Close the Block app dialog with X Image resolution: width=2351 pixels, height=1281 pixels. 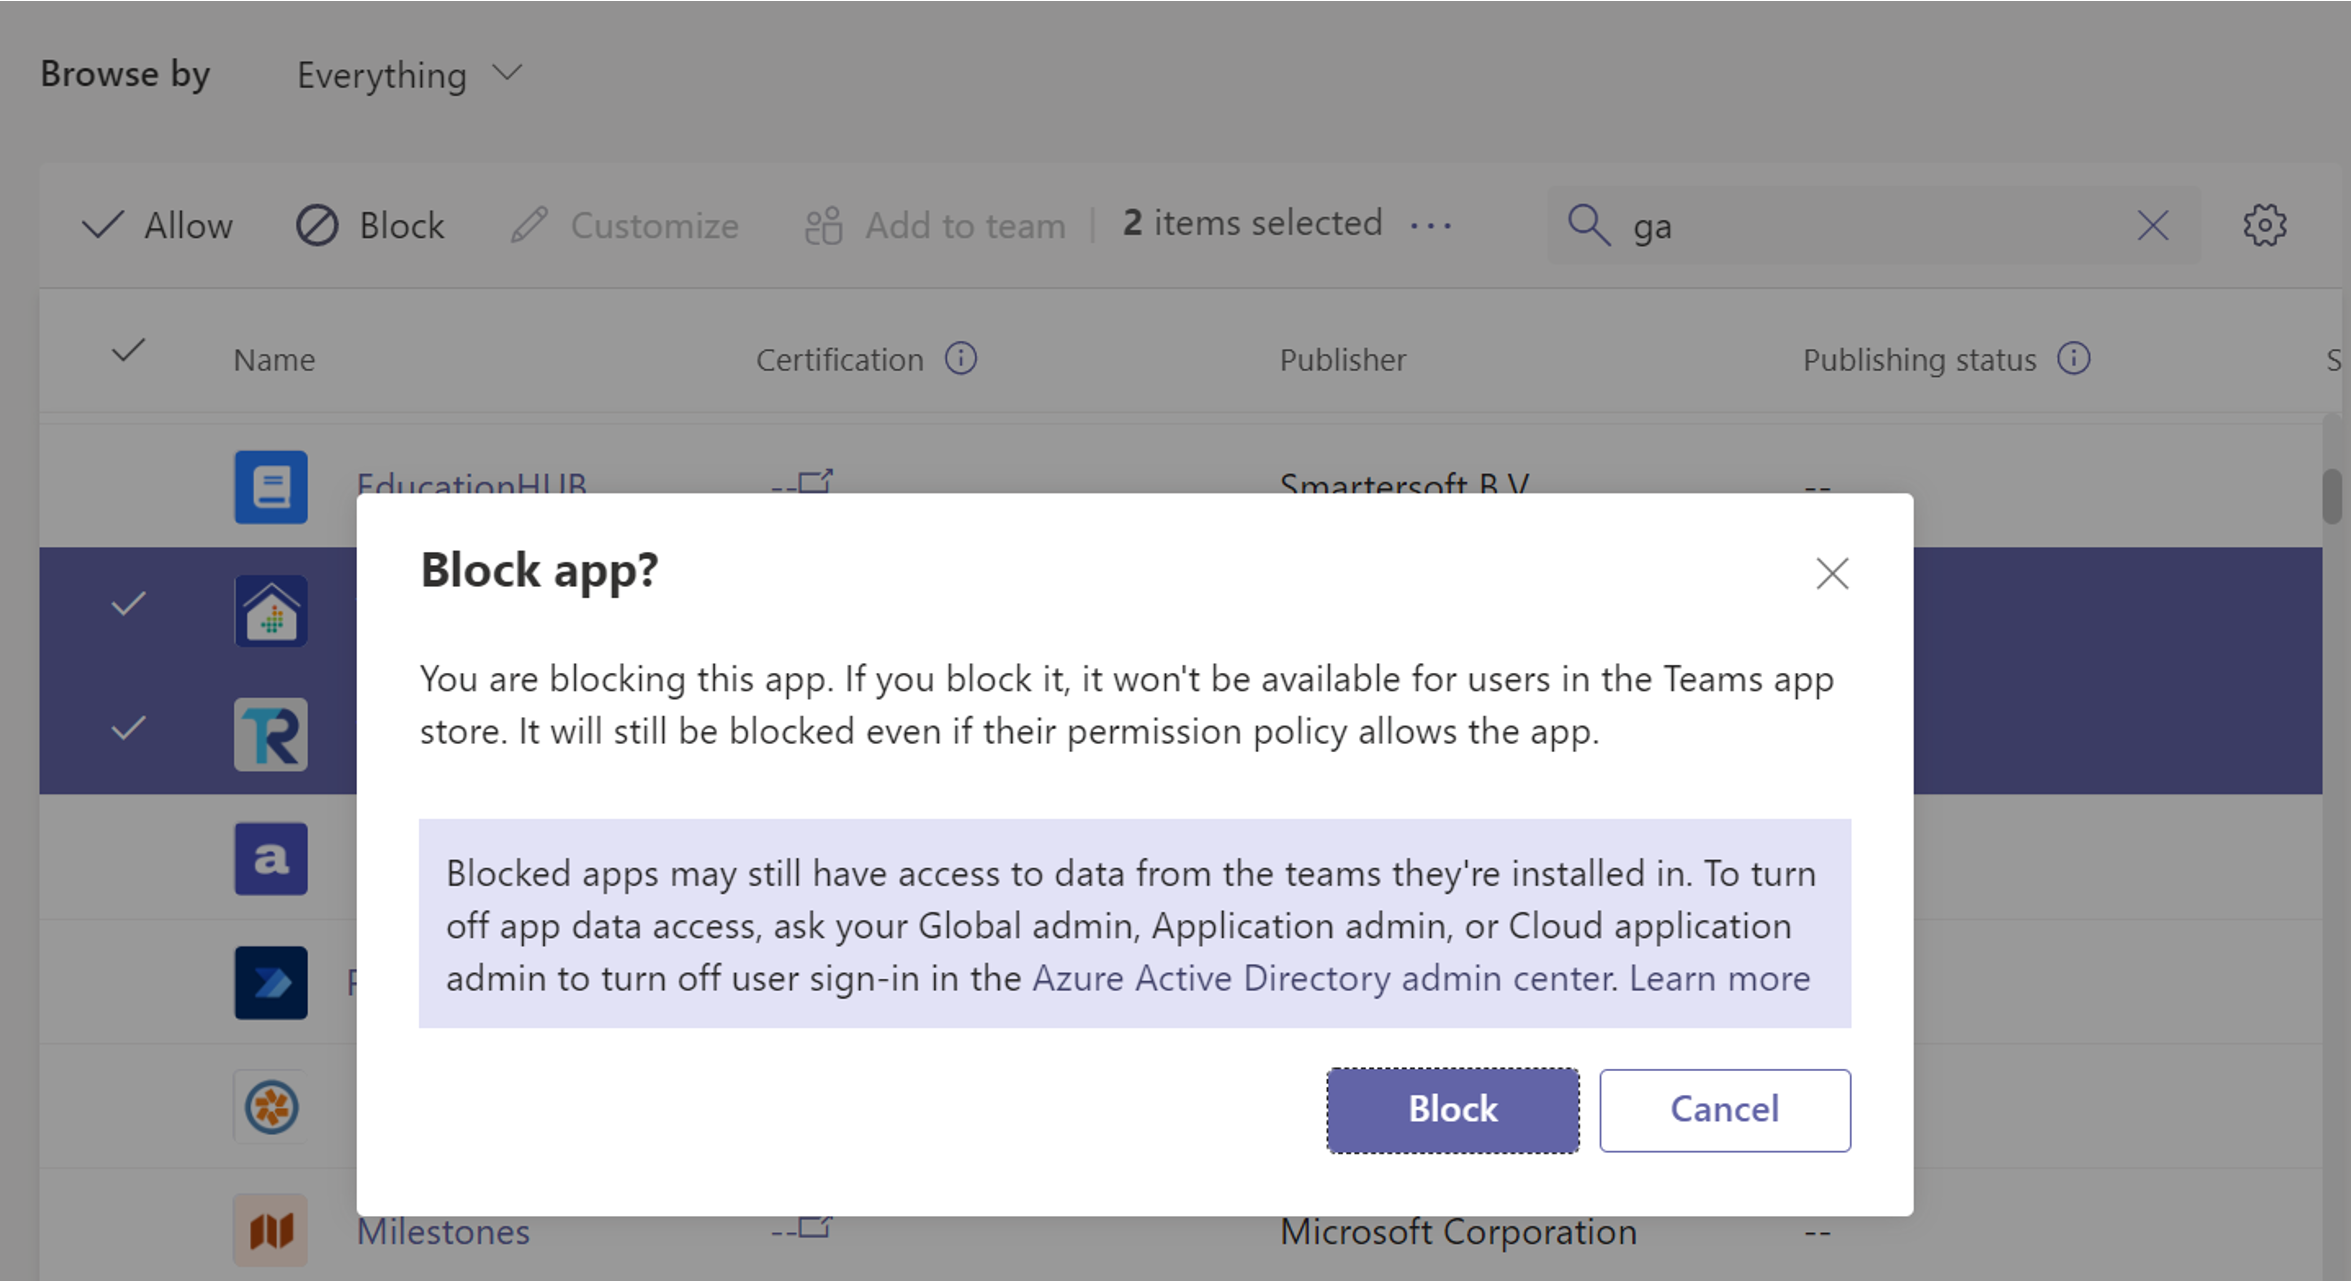coord(1832,573)
